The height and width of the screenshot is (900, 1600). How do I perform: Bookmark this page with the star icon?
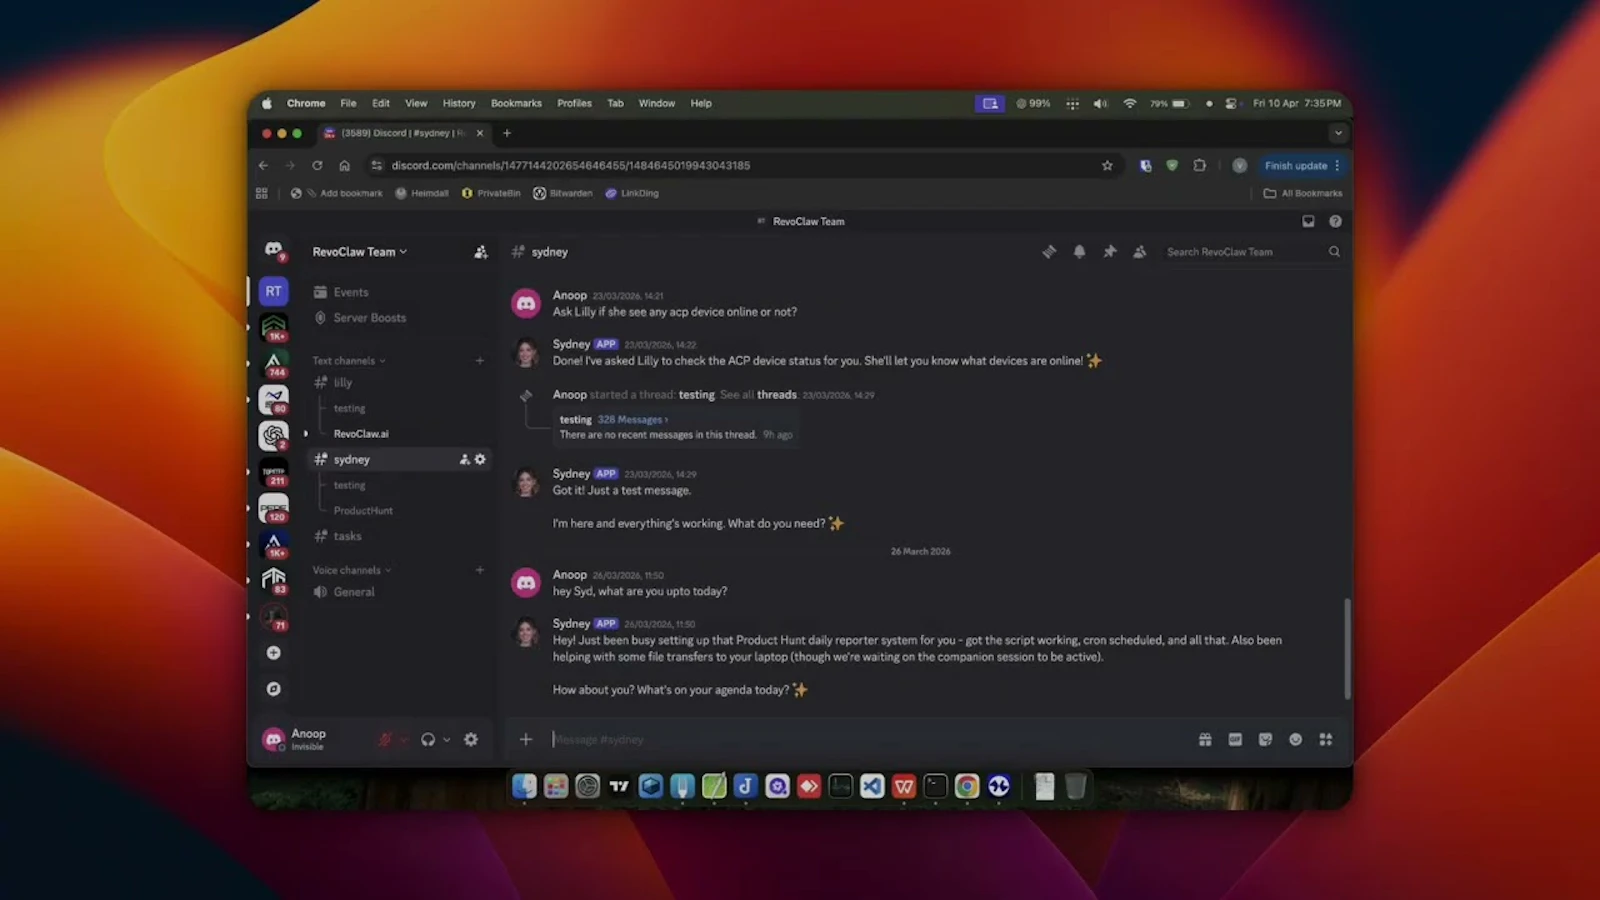[1107, 166]
